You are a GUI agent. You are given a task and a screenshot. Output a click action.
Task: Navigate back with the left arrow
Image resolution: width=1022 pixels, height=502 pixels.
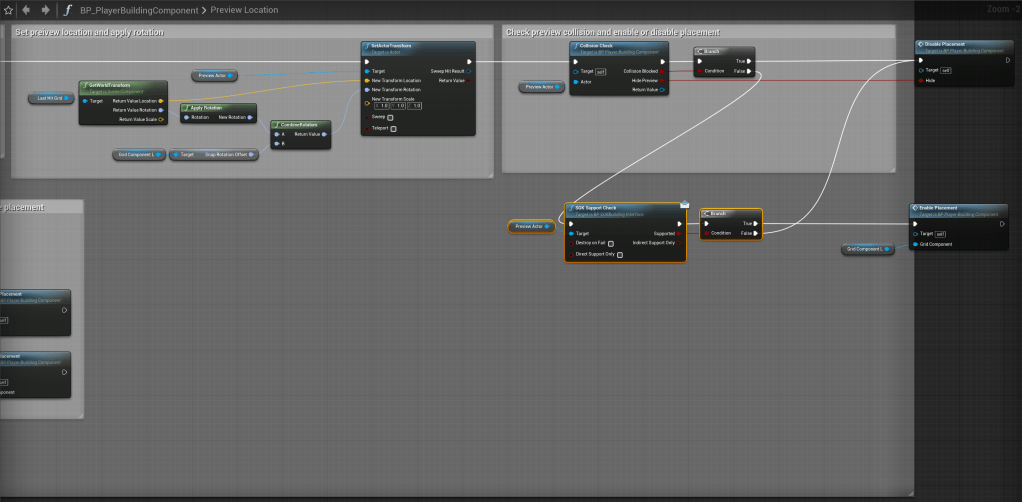26,10
